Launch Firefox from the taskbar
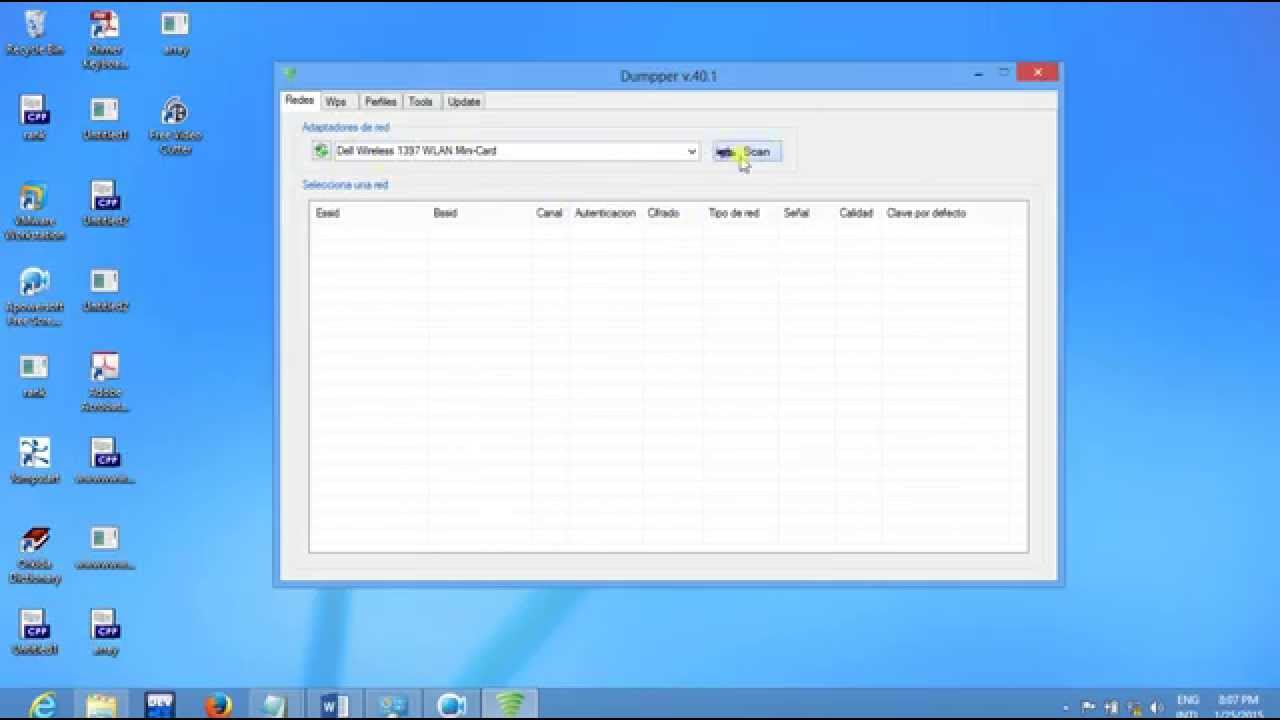 click(217, 705)
